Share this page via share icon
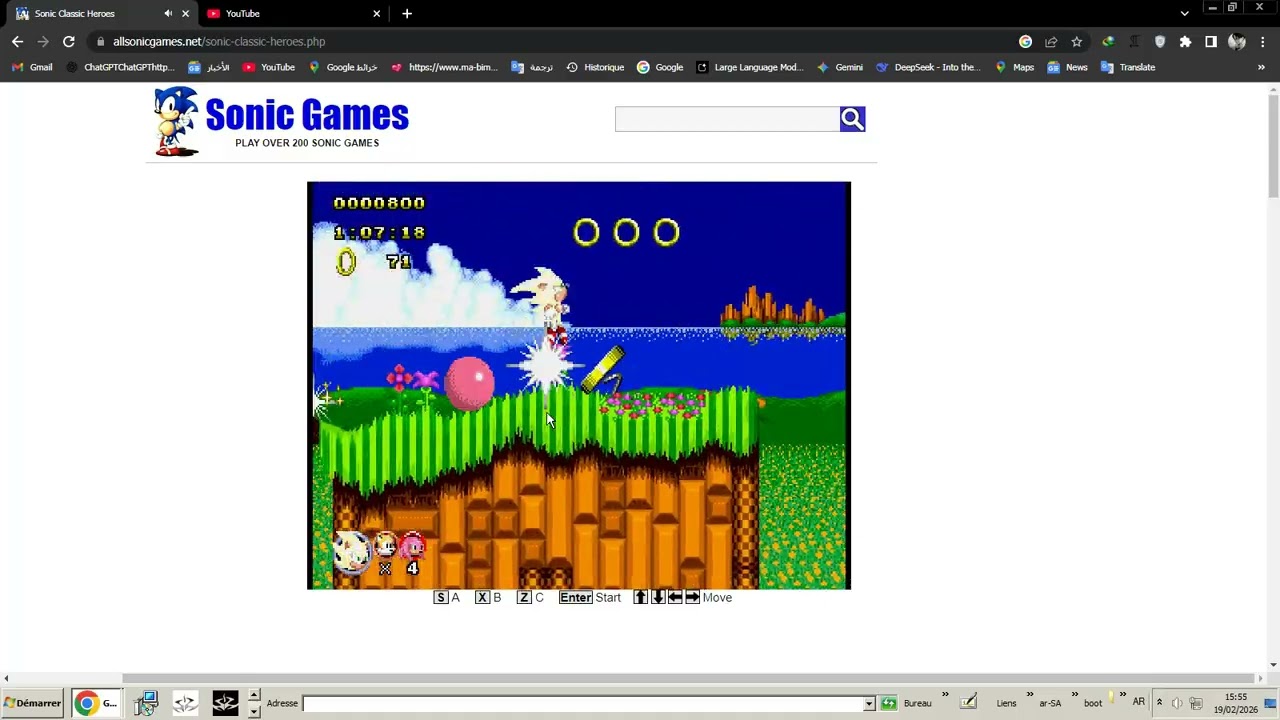This screenshot has height=720, width=1280. (1051, 41)
